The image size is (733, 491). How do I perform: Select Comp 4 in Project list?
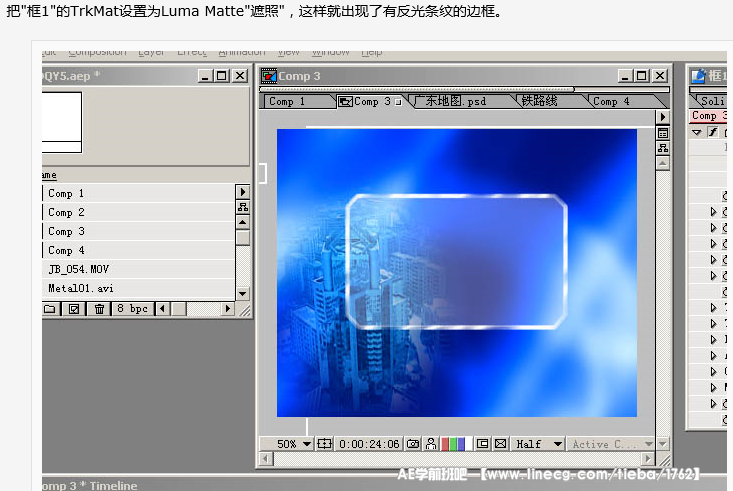pos(138,250)
